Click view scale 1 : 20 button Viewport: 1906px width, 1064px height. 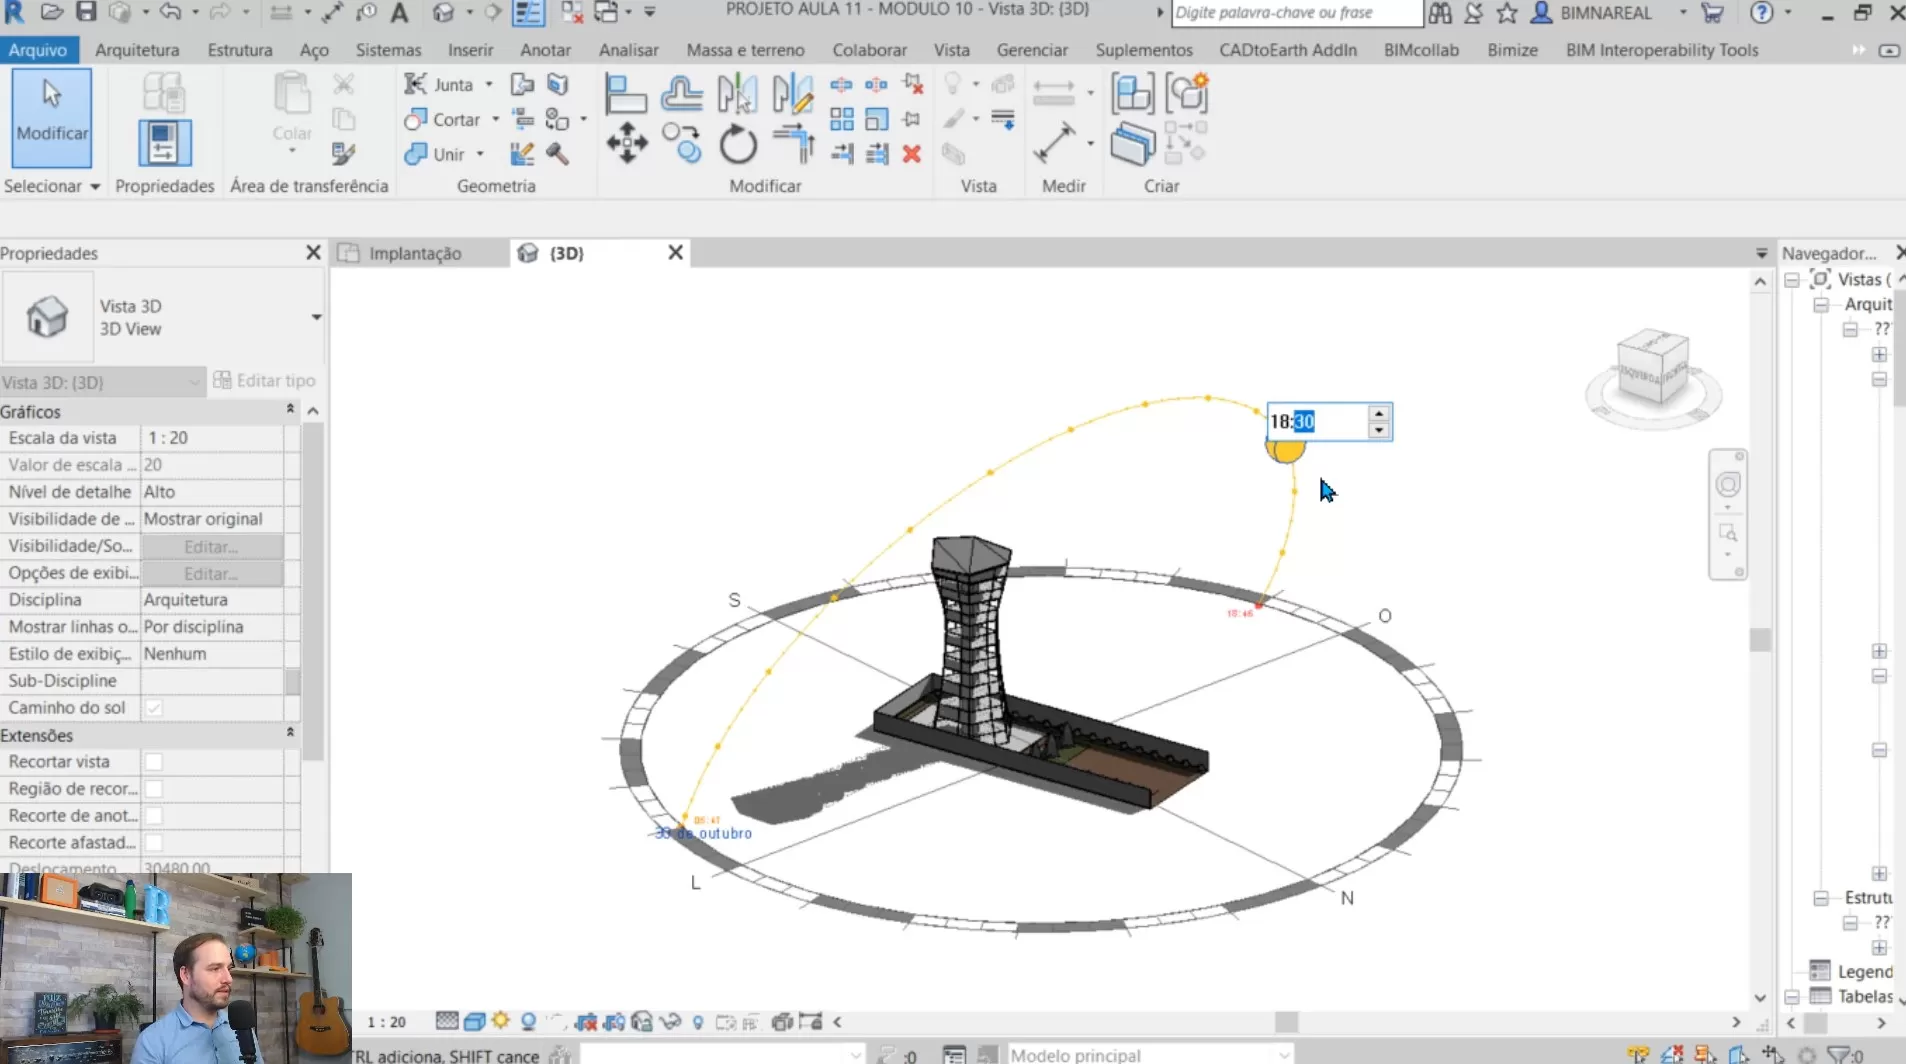387,1022
